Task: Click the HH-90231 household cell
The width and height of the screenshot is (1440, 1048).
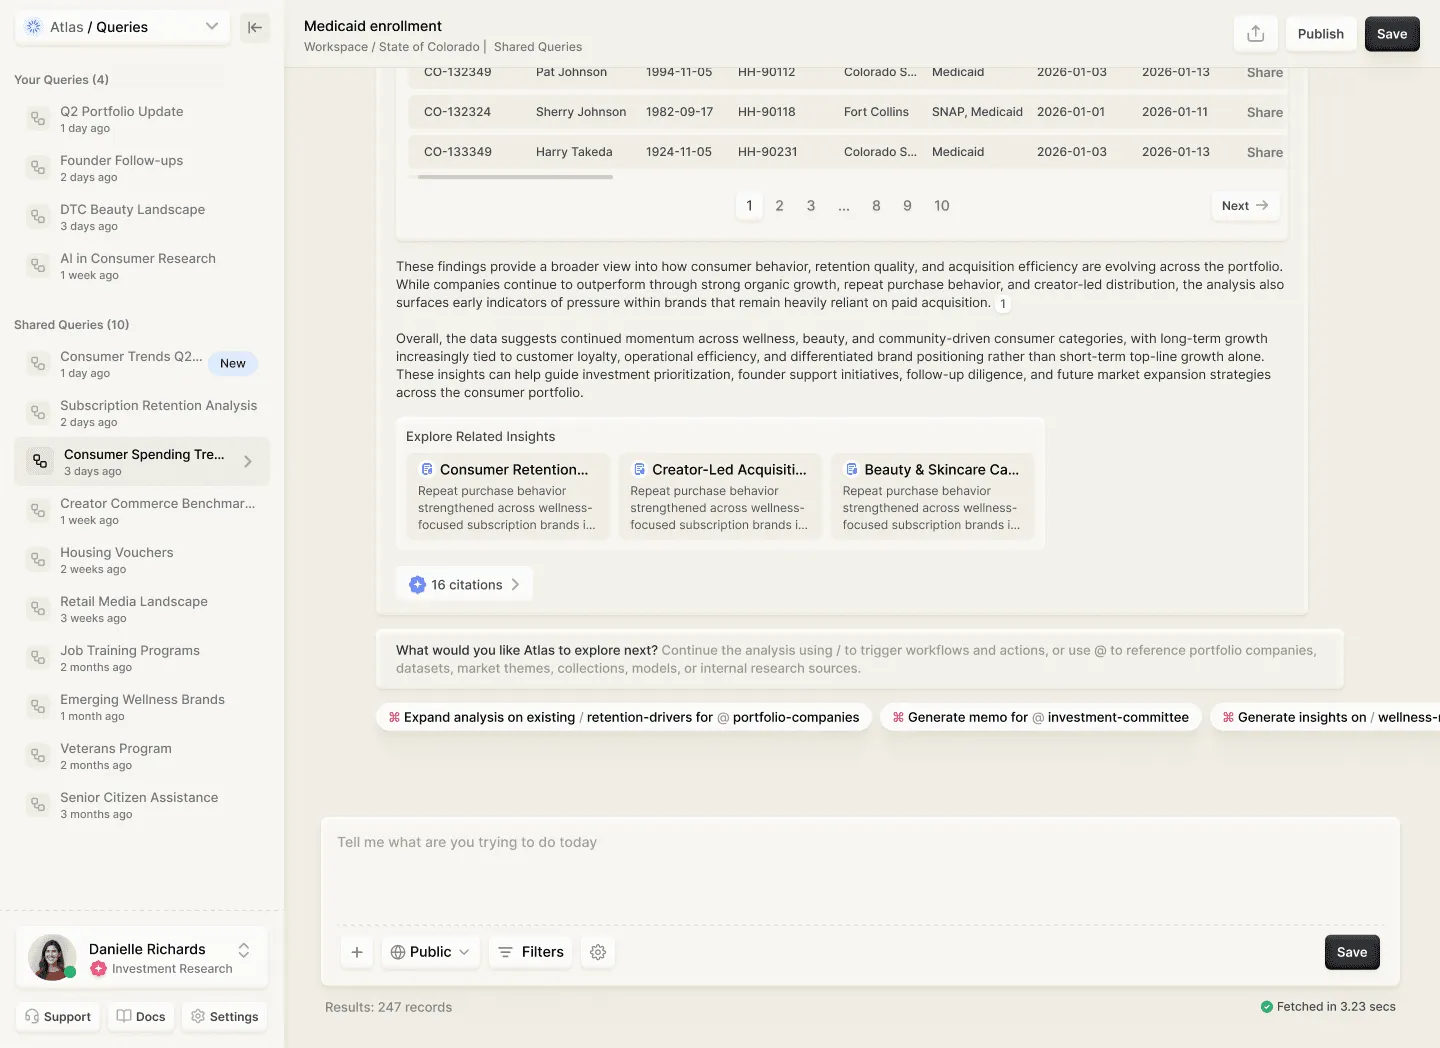Action: 768,152
